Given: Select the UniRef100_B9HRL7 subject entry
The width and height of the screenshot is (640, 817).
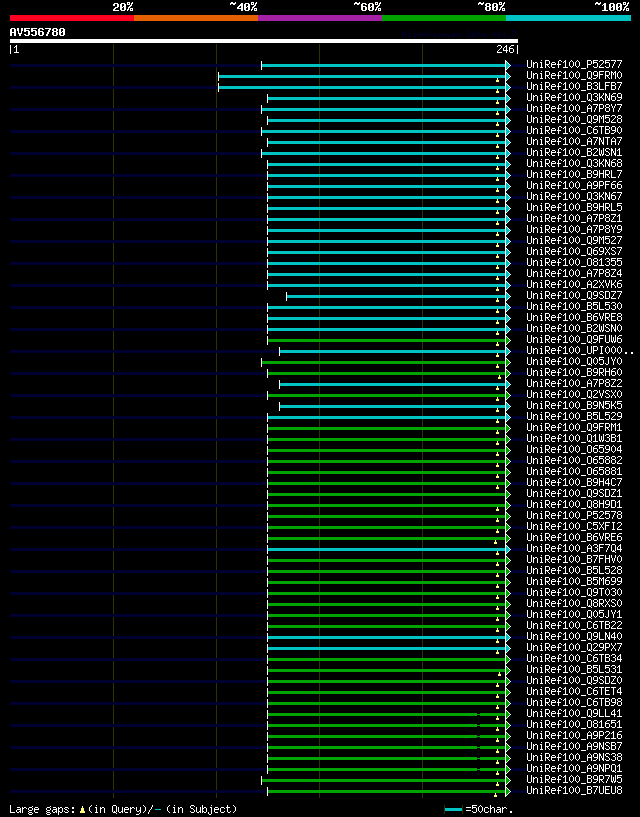Looking at the screenshot, I should 574,174.
